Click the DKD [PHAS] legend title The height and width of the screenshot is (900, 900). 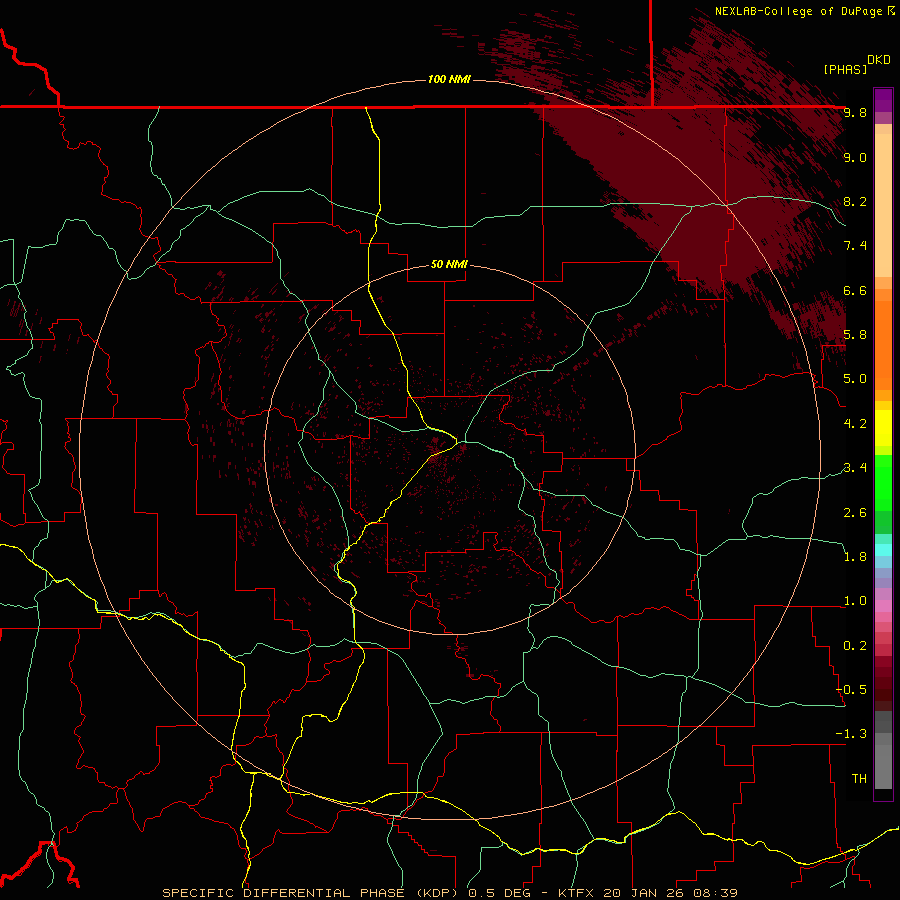pos(857,64)
